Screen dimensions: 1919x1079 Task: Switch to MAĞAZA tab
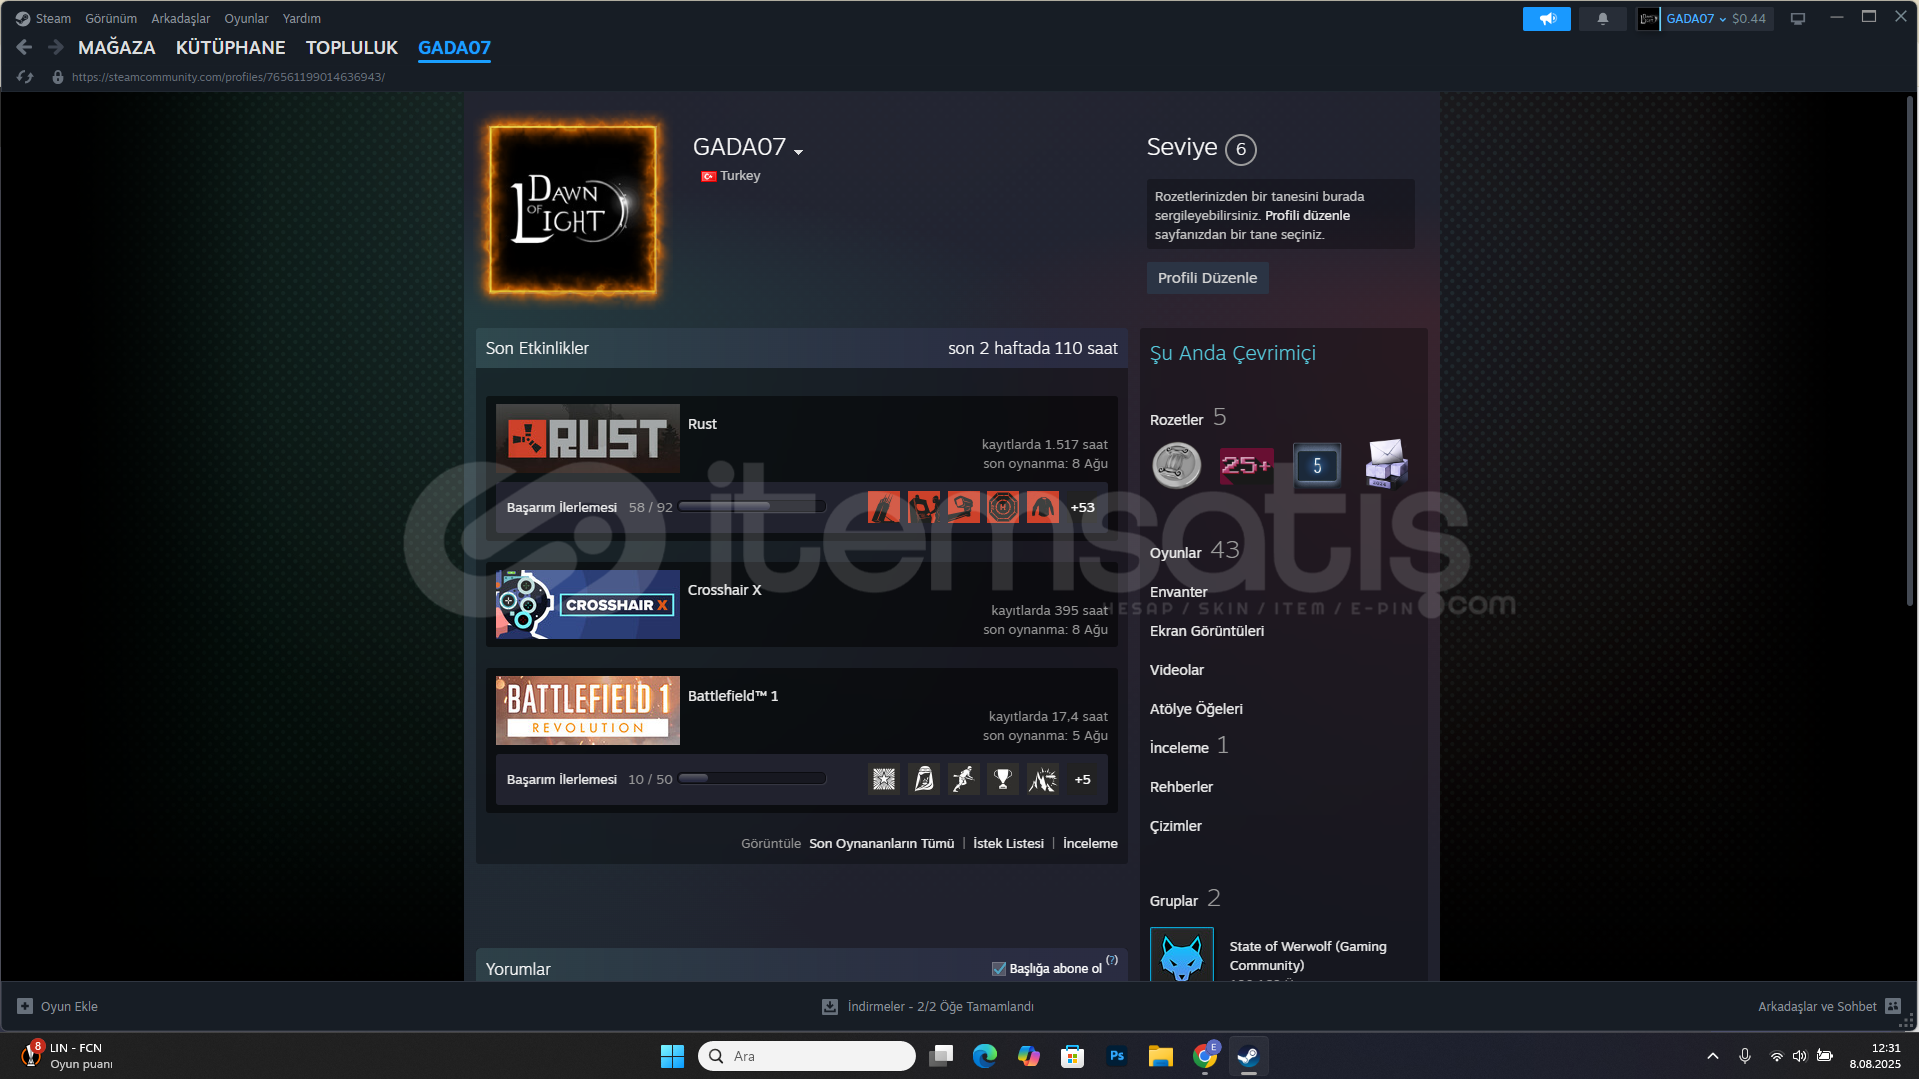(117, 47)
